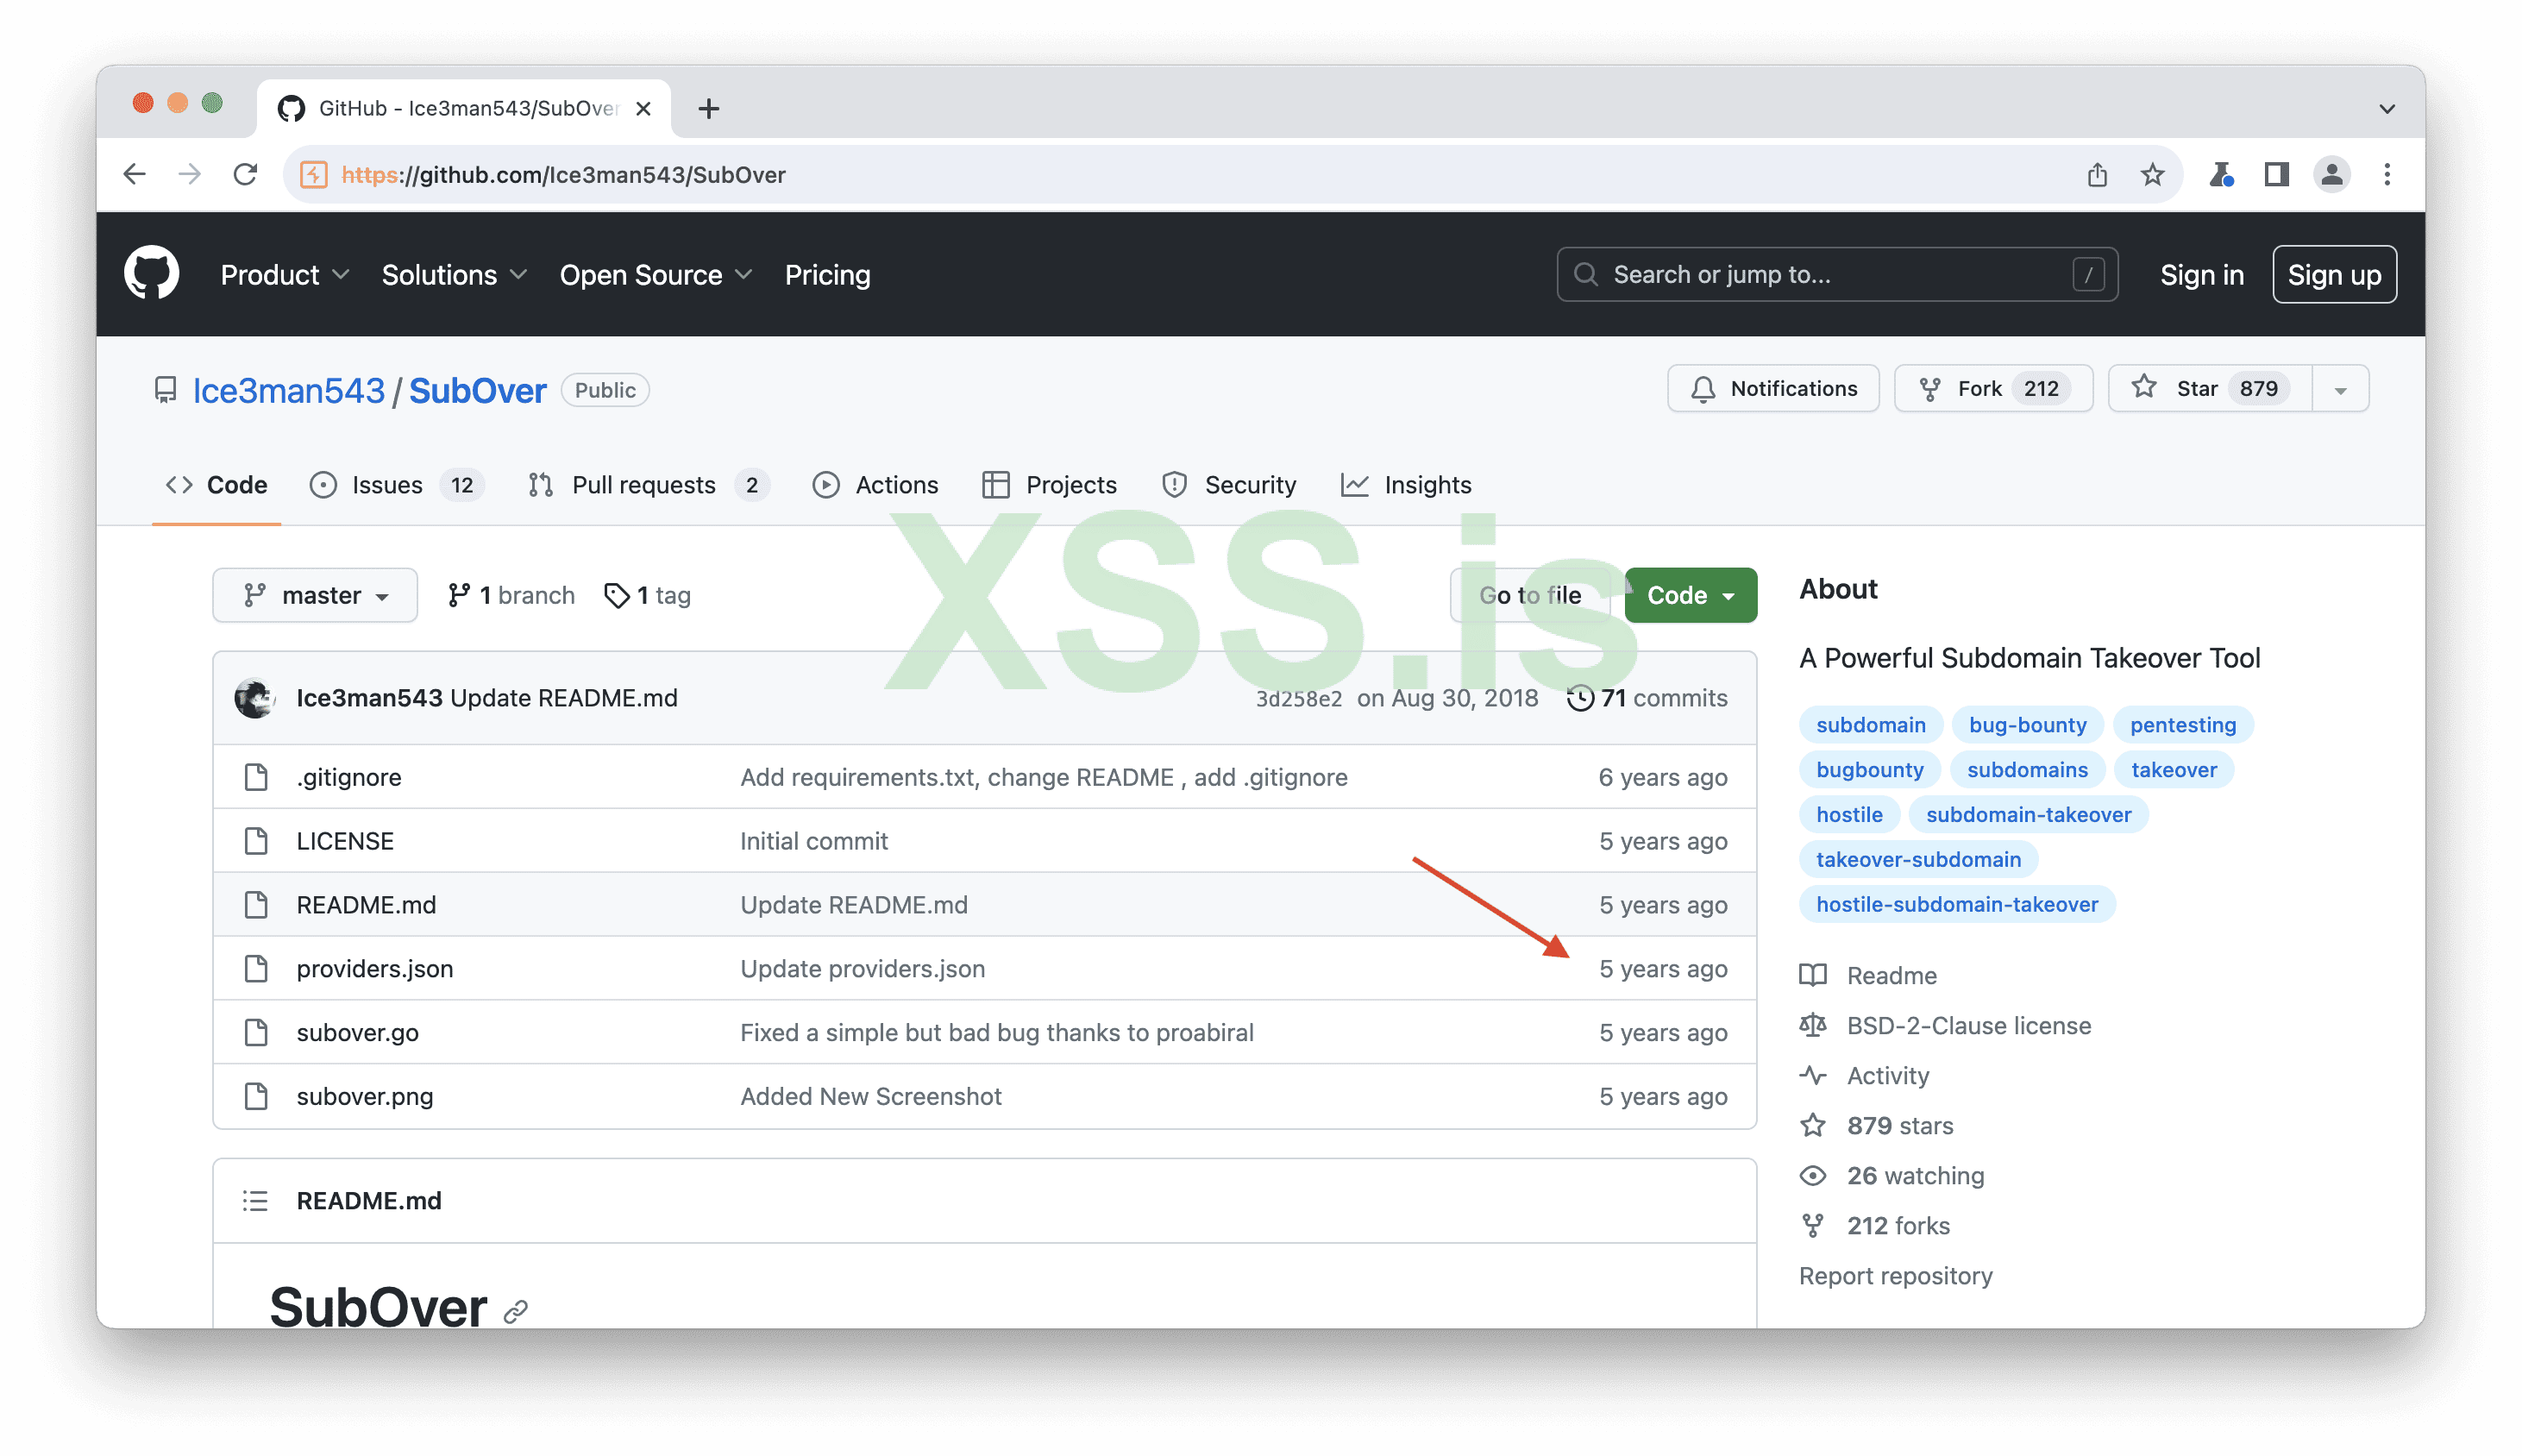Click the README table of contents icon
Image resolution: width=2522 pixels, height=1456 pixels.
coord(255,1200)
